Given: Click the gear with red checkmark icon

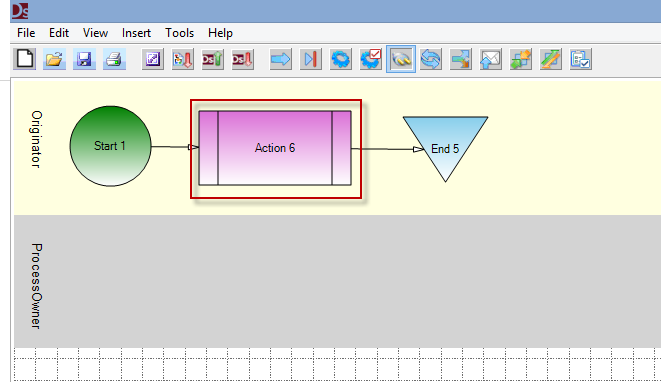Looking at the screenshot, I should tap(371, 59).
